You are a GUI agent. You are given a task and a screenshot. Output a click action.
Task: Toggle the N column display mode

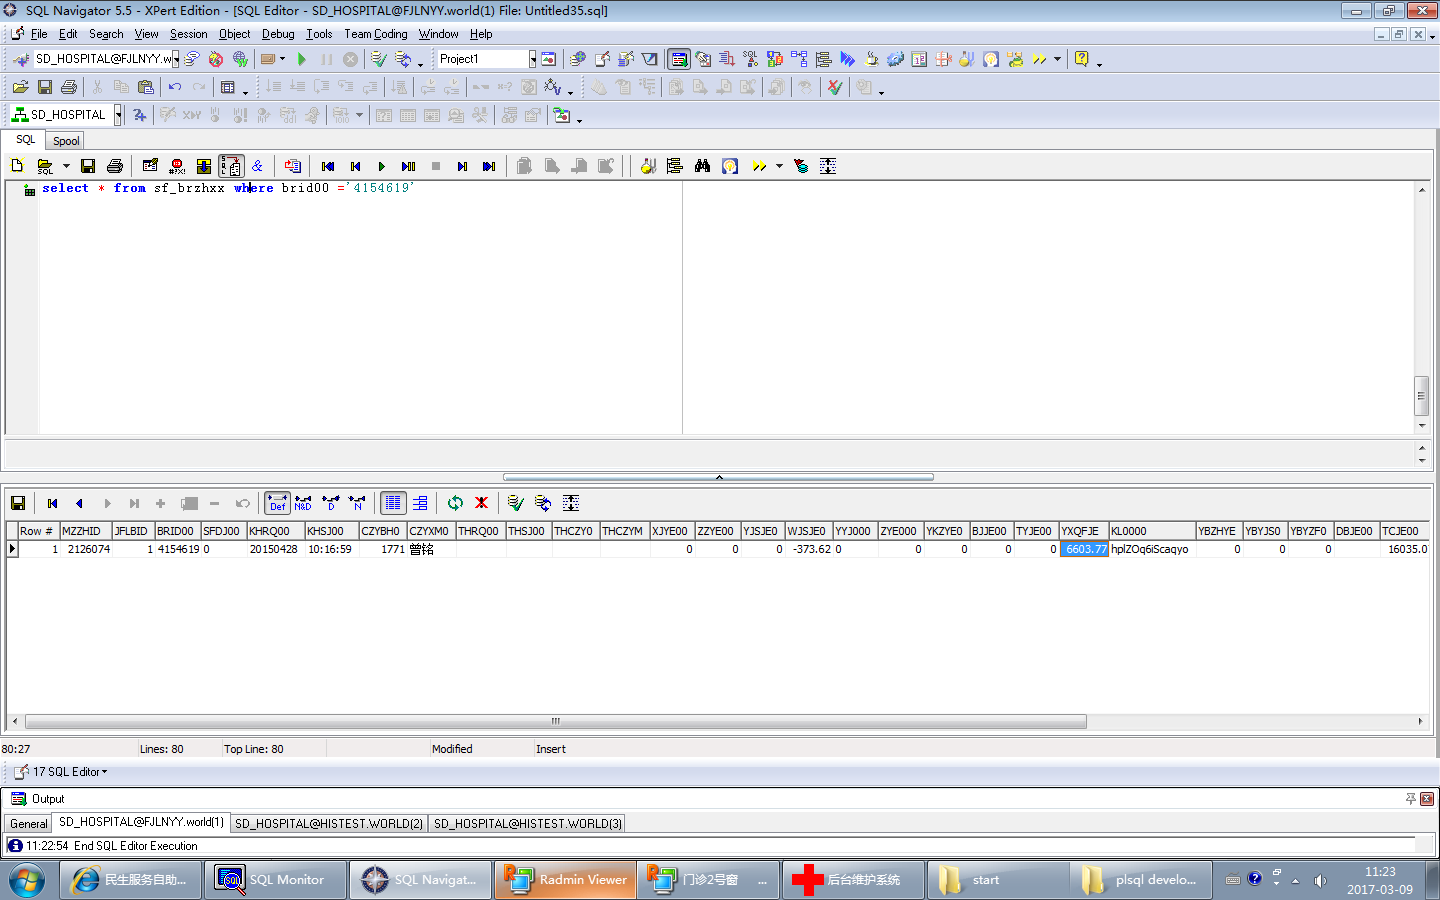tap(357, 503)
